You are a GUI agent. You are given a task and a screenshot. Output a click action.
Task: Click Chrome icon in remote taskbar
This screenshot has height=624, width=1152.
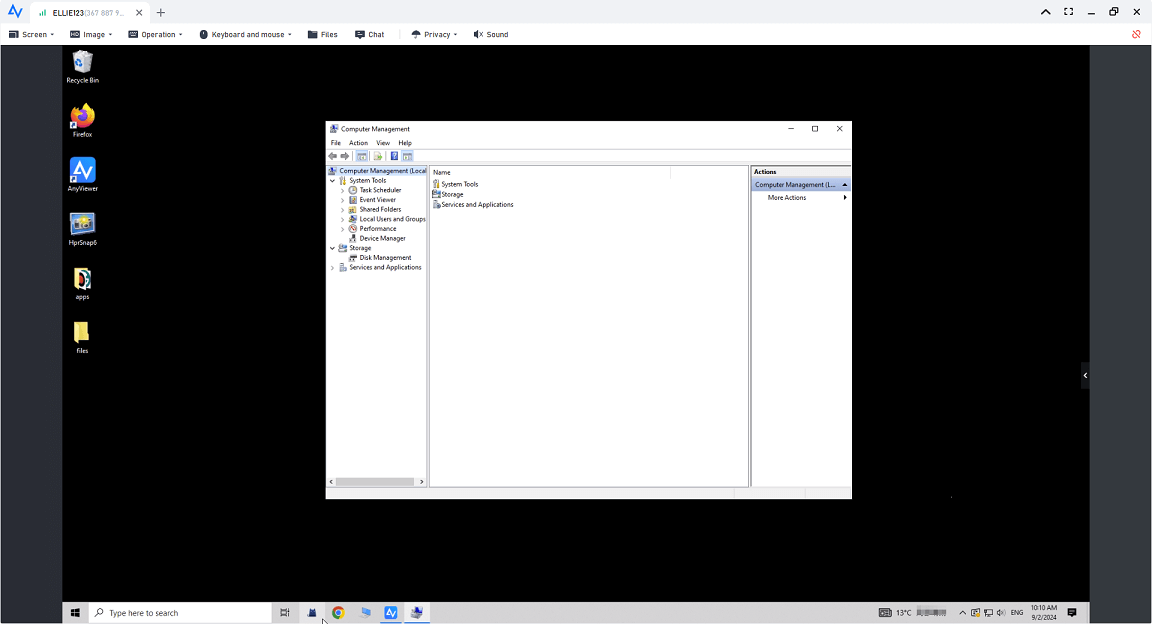click(x=338, y=613)
